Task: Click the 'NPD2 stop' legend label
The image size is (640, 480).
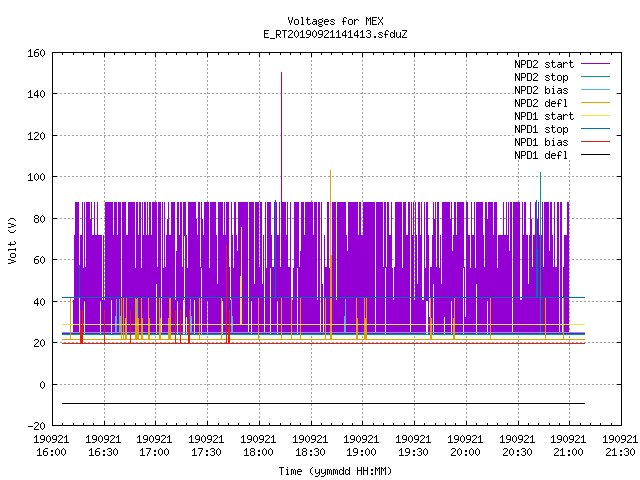Action: [541, 77]
